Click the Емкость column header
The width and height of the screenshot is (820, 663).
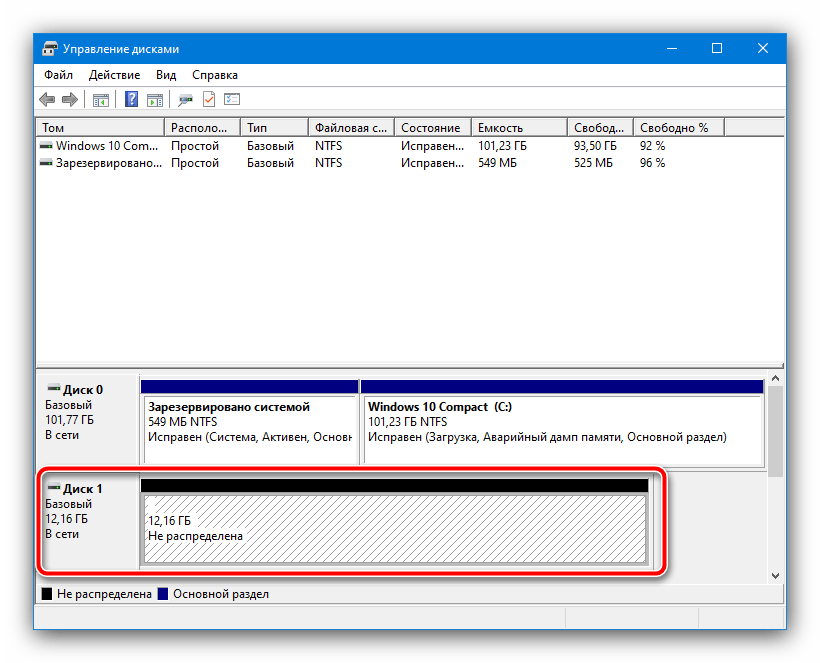coord(518,128)
